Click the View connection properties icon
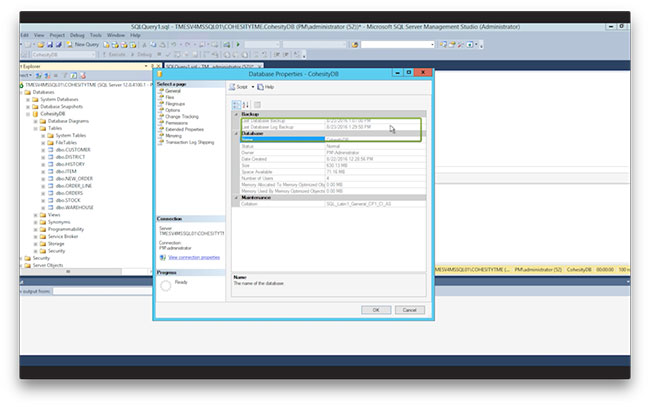Image resolution: width=650 pixels, height=407 pixels. (160, 257)
